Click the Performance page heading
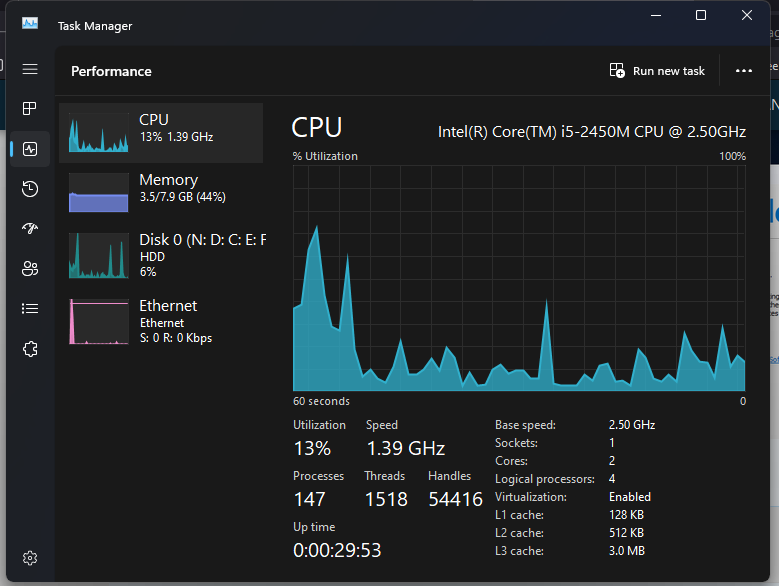This screenshot has width=779, height=586. [x=111, y=72]
